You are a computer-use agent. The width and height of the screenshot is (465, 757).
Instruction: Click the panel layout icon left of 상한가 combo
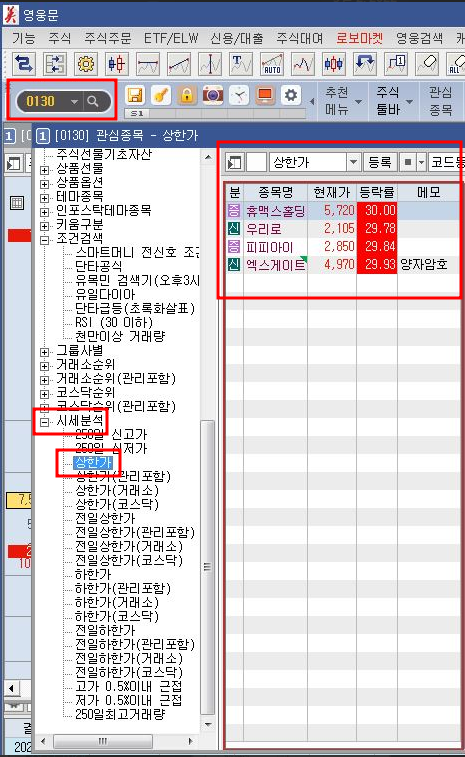coord(235,163)
